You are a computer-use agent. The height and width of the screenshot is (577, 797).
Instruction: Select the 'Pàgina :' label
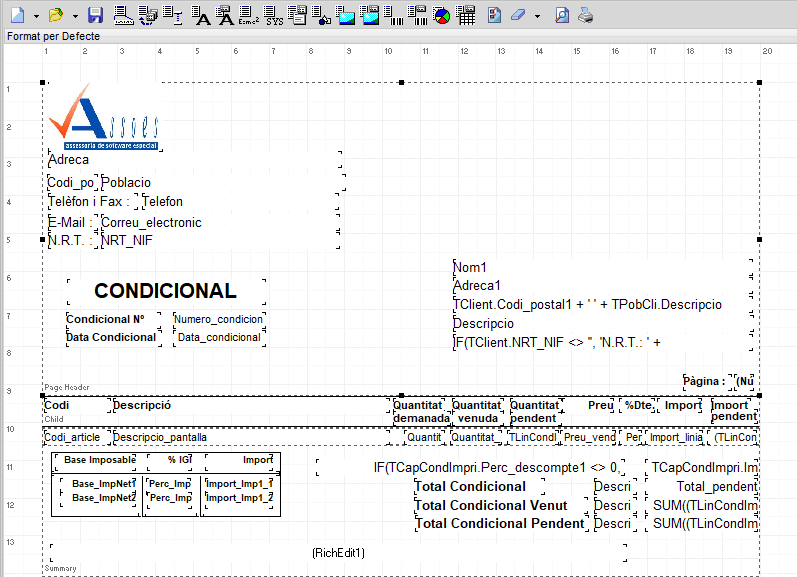coord(707,381)
